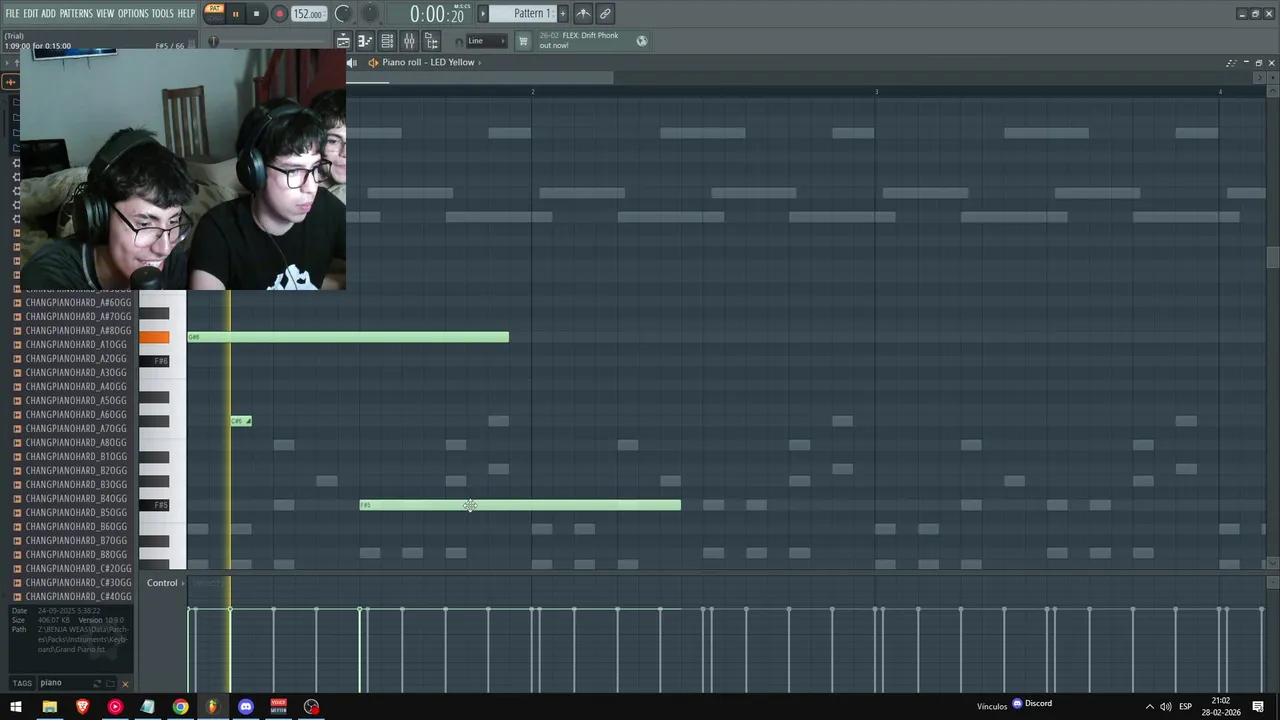Open the EDIT menu

click(x=30, y=14)
